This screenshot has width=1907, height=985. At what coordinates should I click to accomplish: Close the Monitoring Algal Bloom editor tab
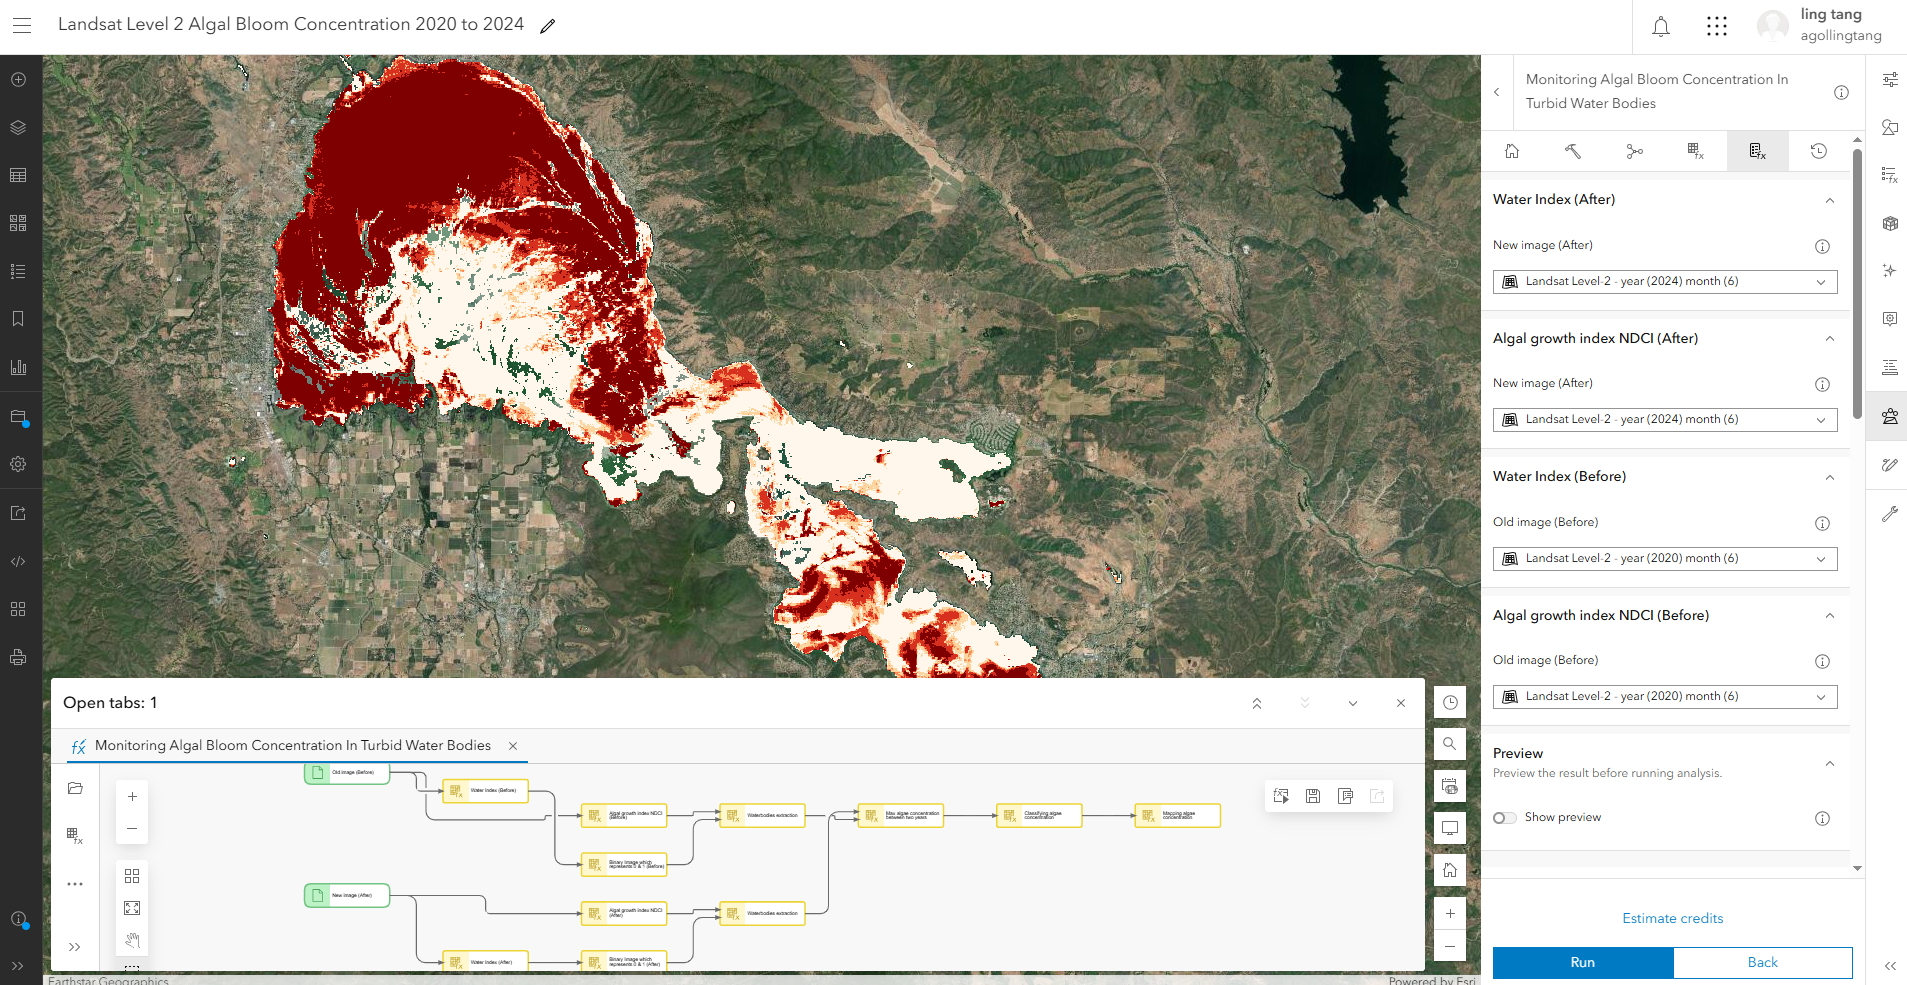click(x=513, y=746)
